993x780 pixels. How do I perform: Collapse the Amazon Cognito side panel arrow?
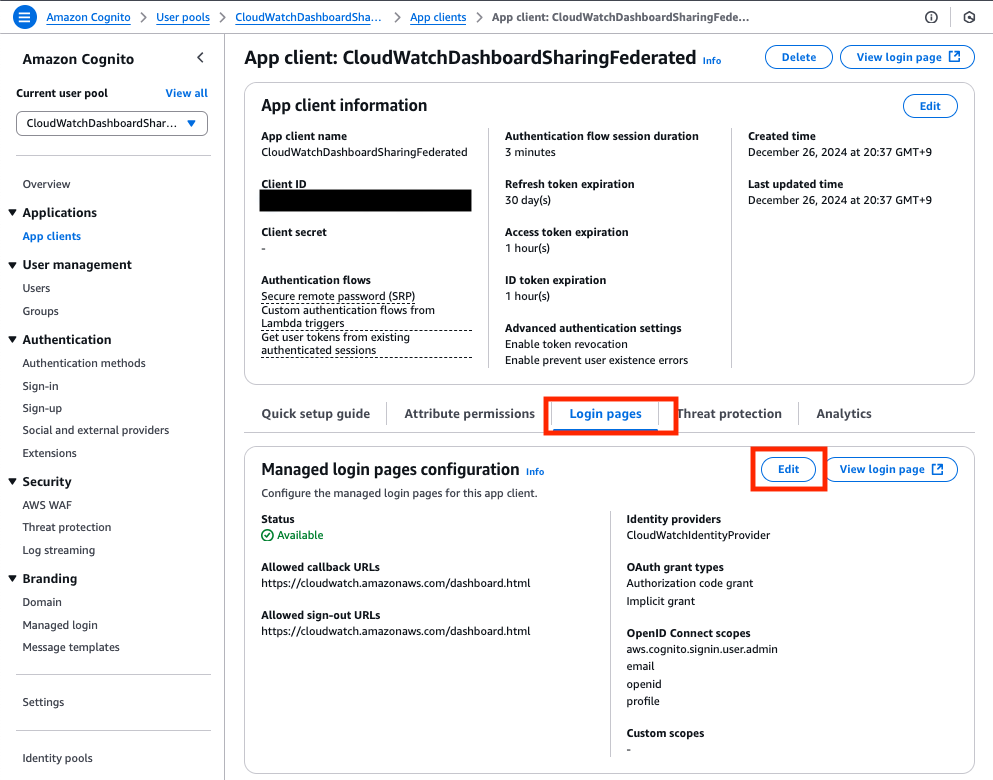[200, 58]
